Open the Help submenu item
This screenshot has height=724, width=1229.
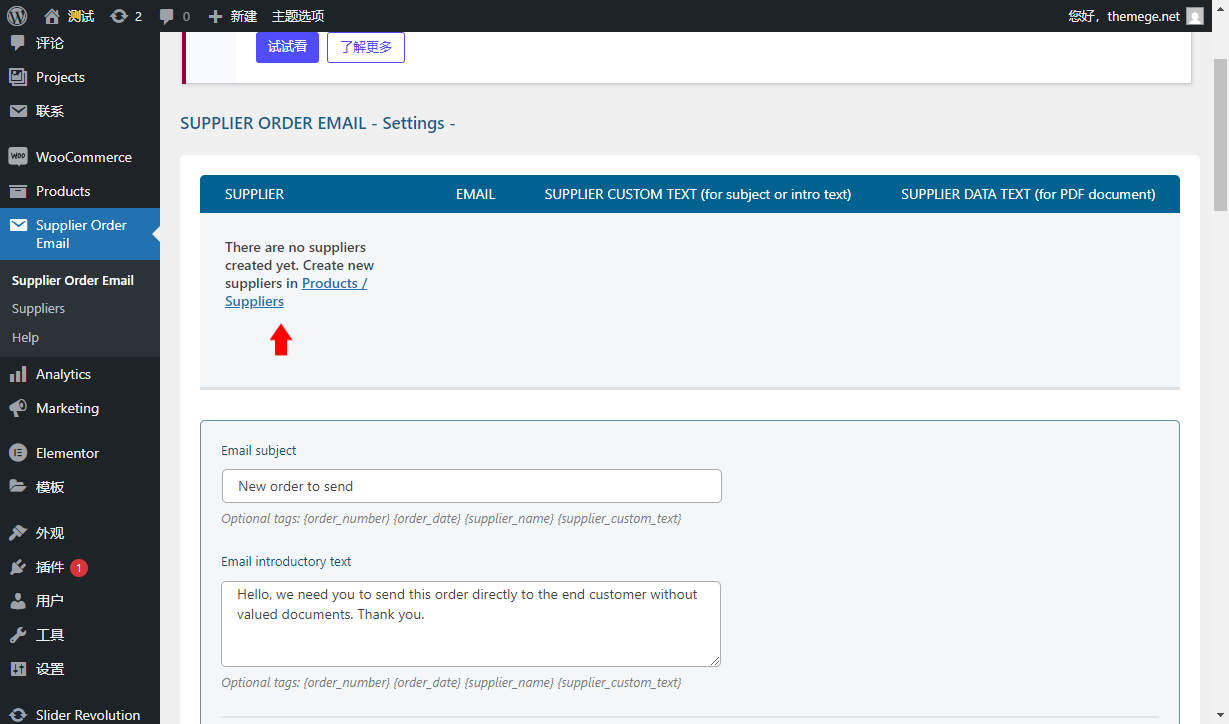[x=25, y=337]
